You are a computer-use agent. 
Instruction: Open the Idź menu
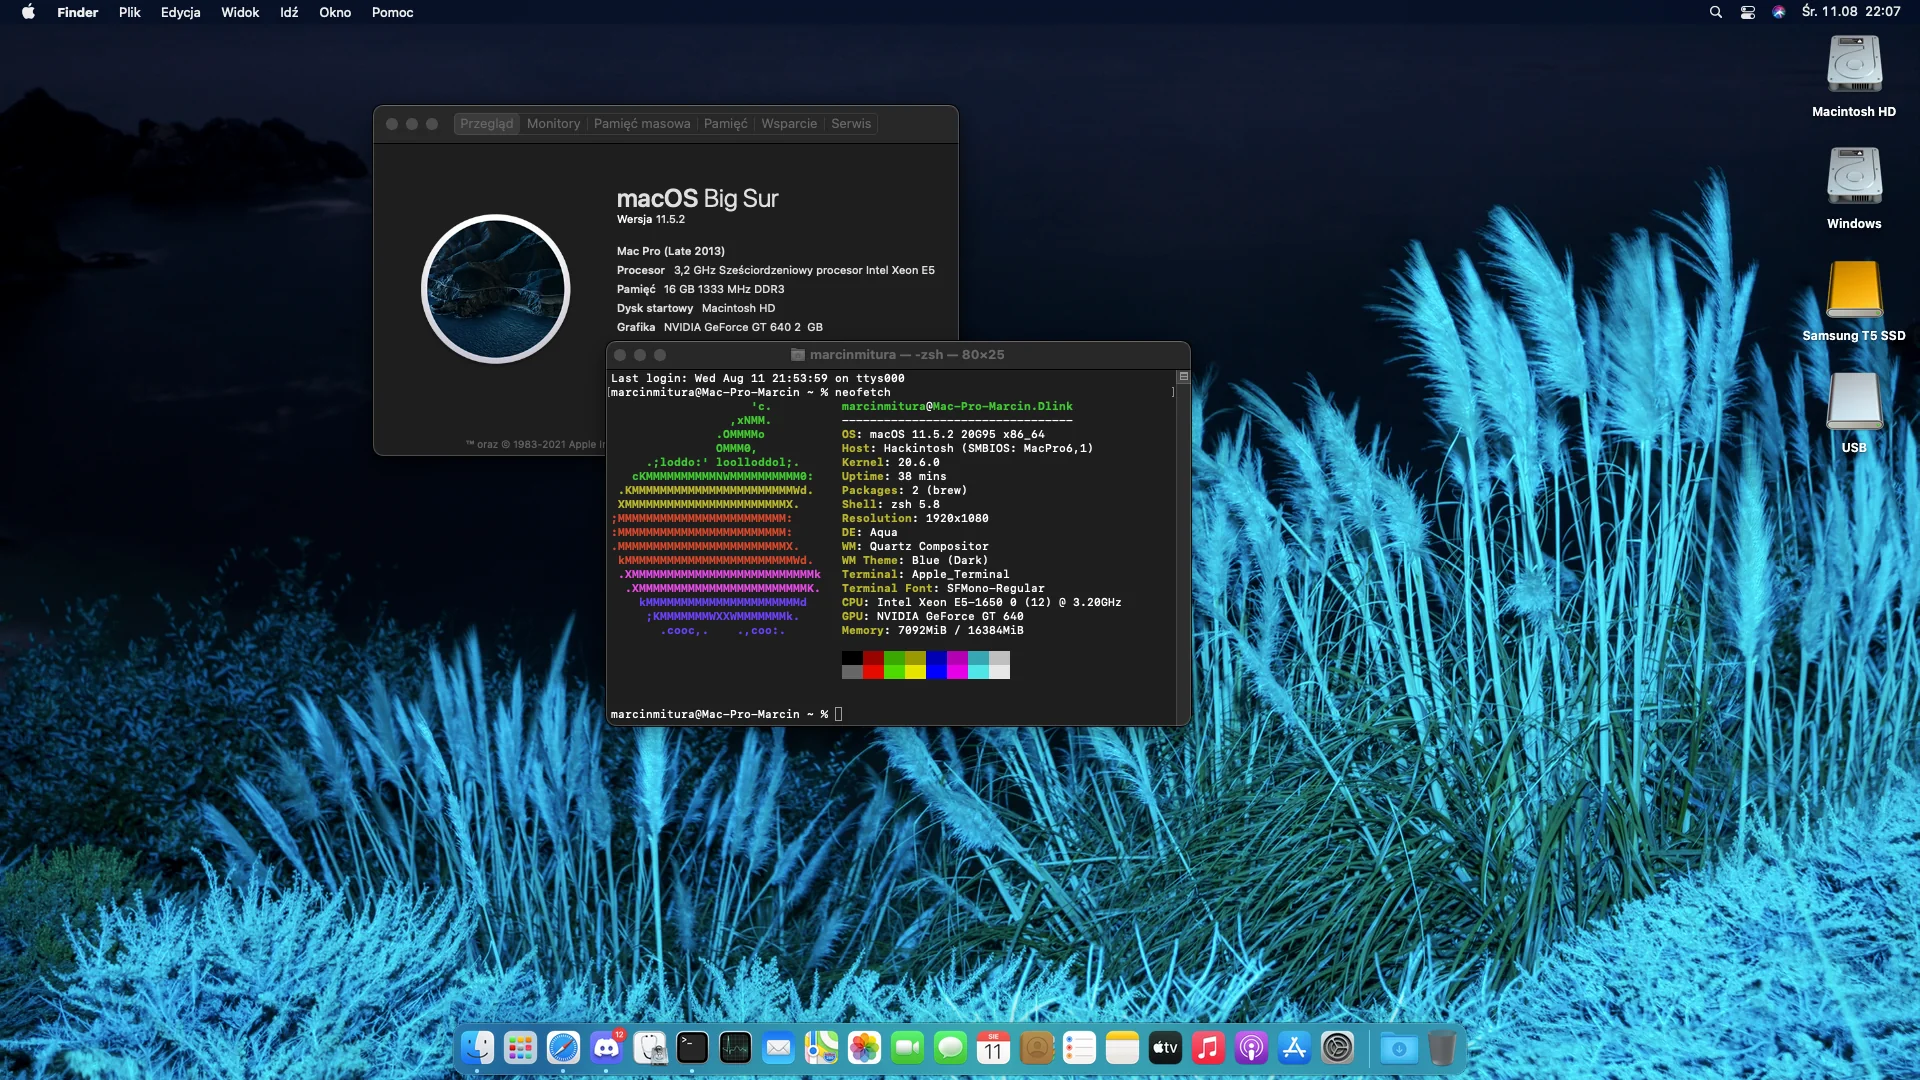click(288, 12)
